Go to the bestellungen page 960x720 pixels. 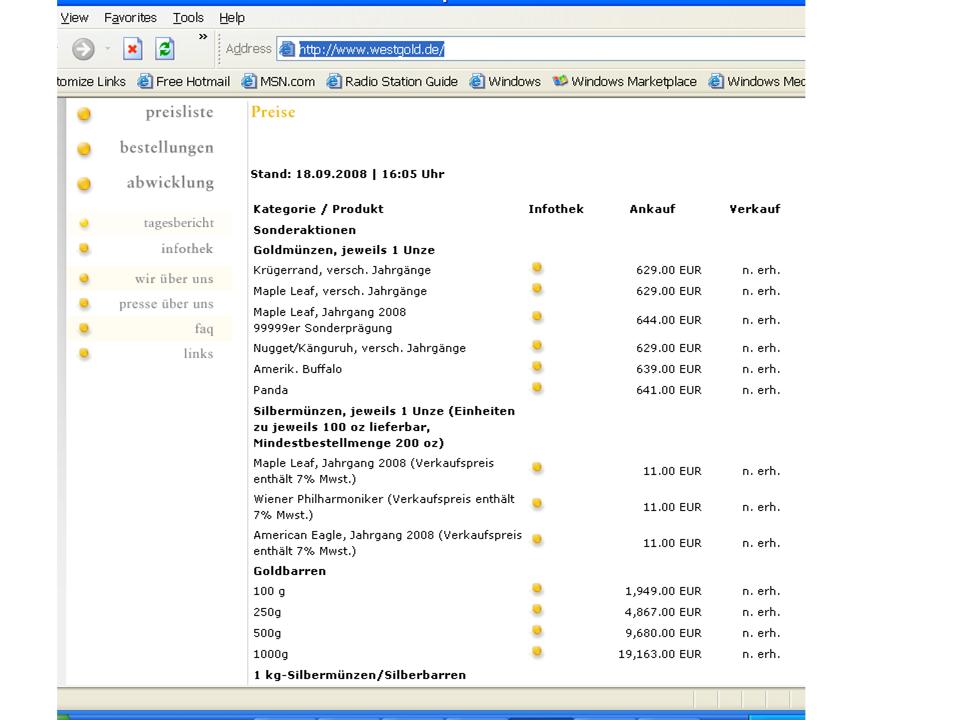click(167, 148)
